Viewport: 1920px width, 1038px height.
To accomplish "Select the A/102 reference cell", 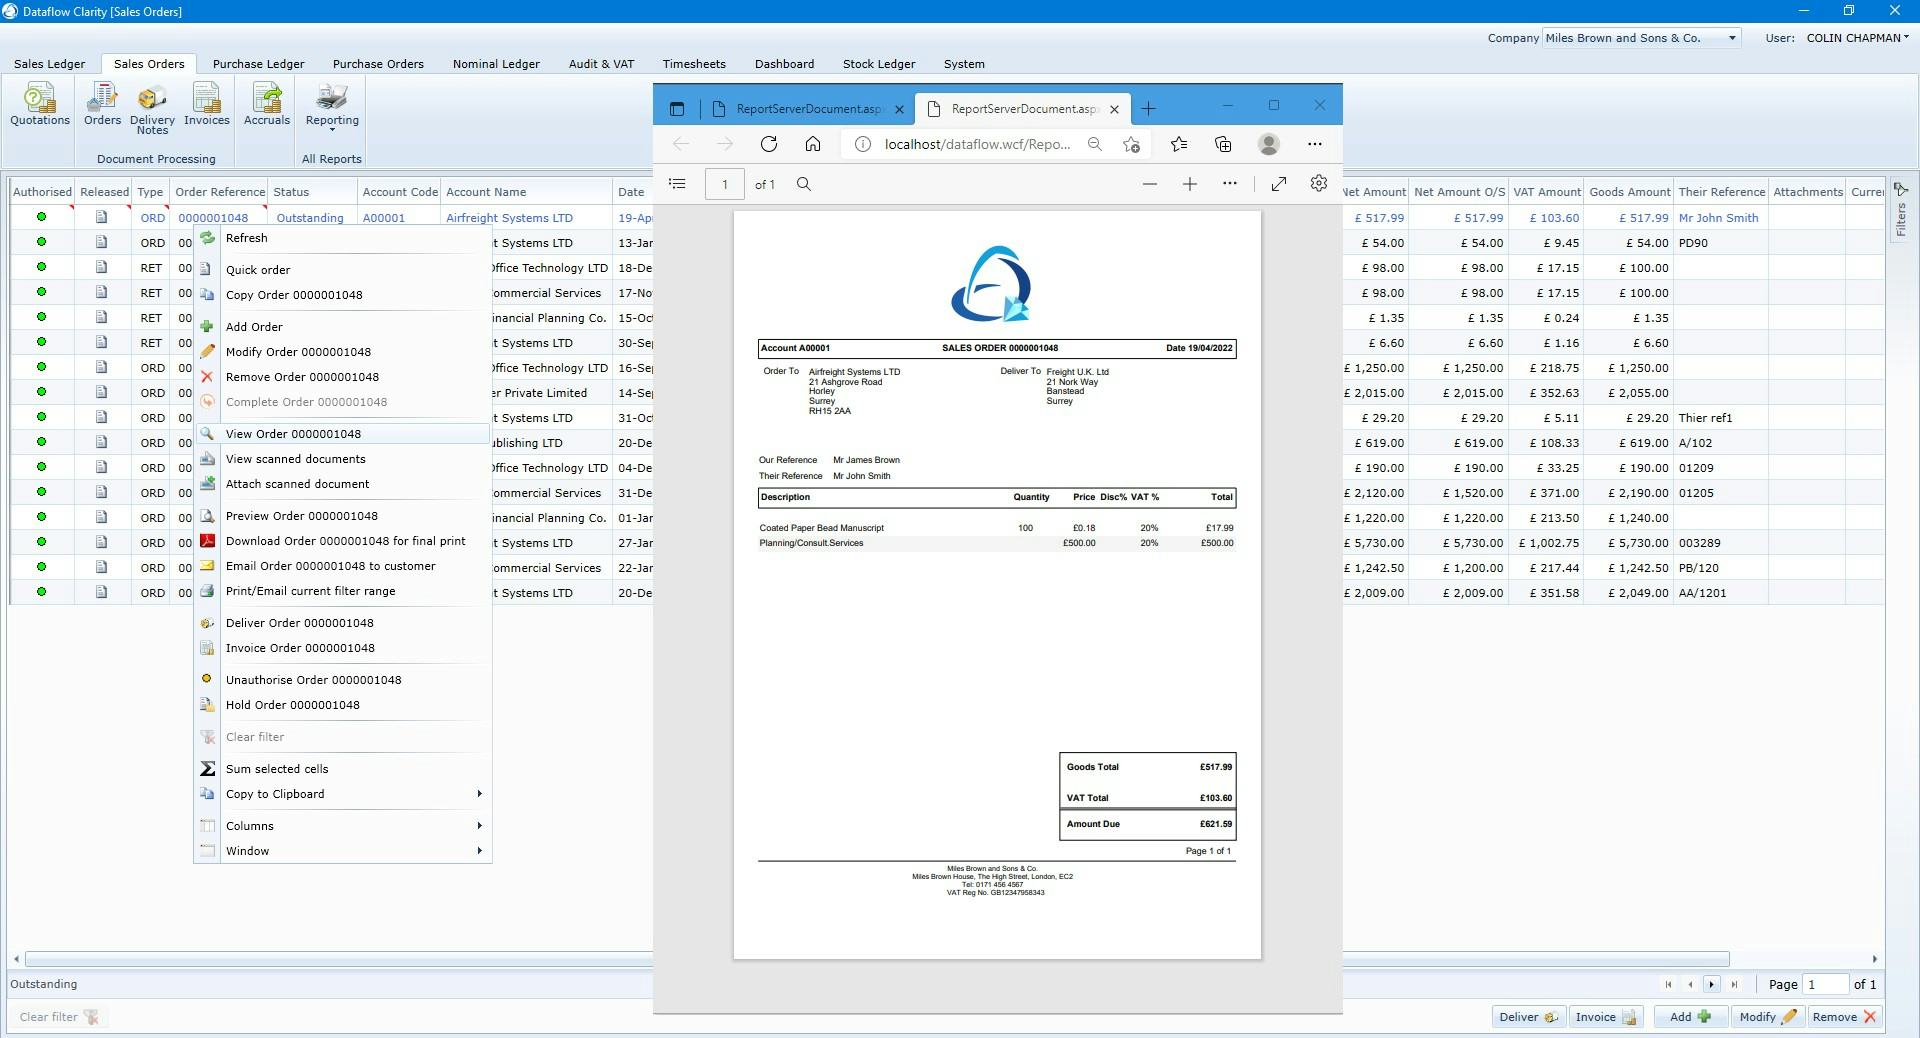I will pos(1721,443).
